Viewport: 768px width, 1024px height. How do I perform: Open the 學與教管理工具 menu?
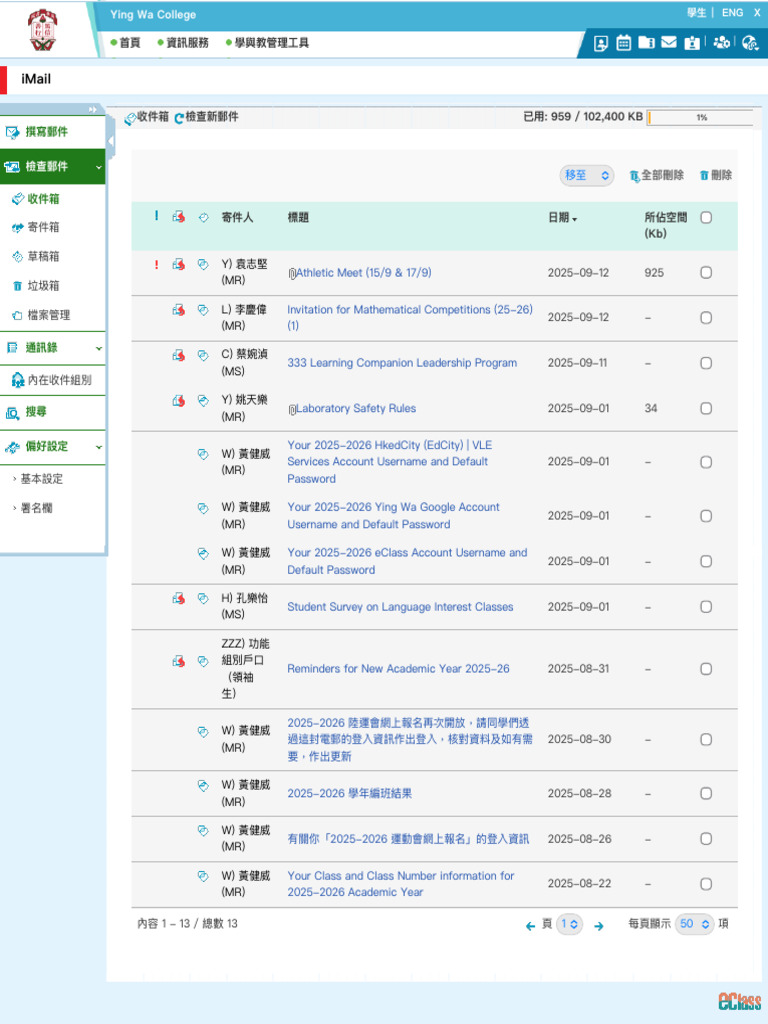click(267, 42)
